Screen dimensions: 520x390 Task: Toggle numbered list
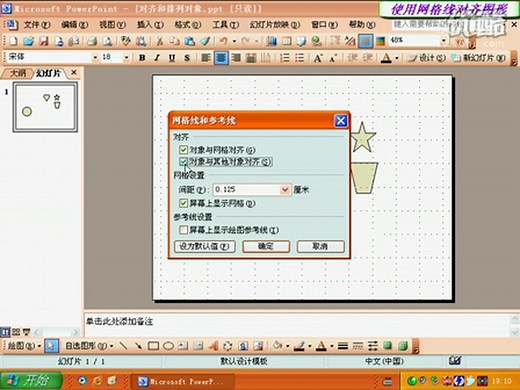(x=285, y=58)
